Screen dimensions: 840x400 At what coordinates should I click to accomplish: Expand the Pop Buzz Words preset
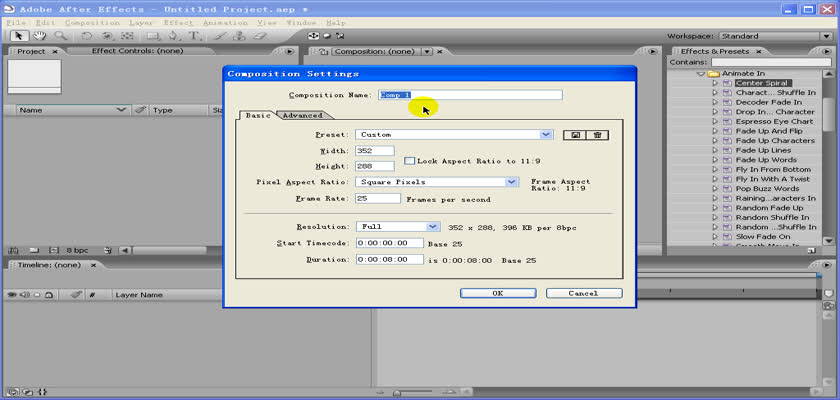(x=715, y=189)
